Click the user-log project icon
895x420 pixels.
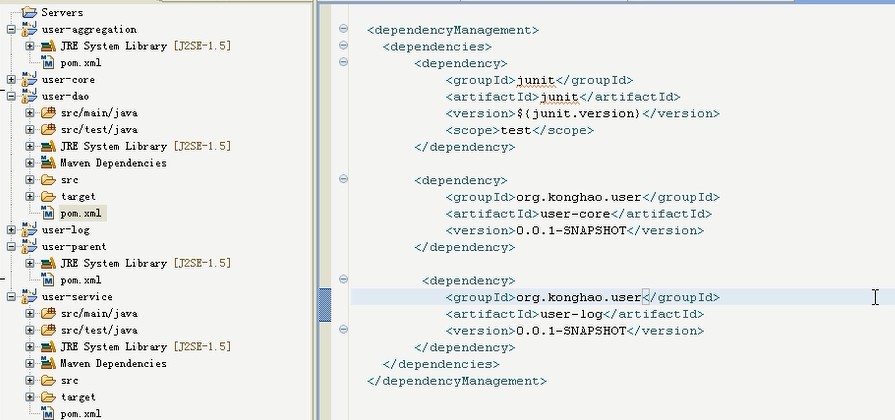[x=28, y=230]
